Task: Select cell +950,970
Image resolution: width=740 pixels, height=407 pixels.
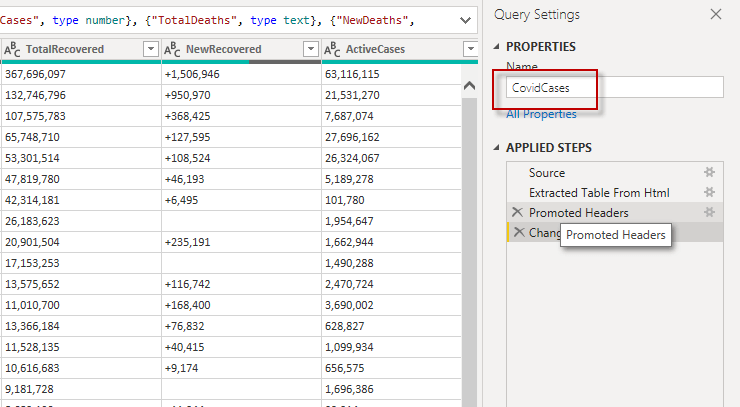Action: (241, 95)
